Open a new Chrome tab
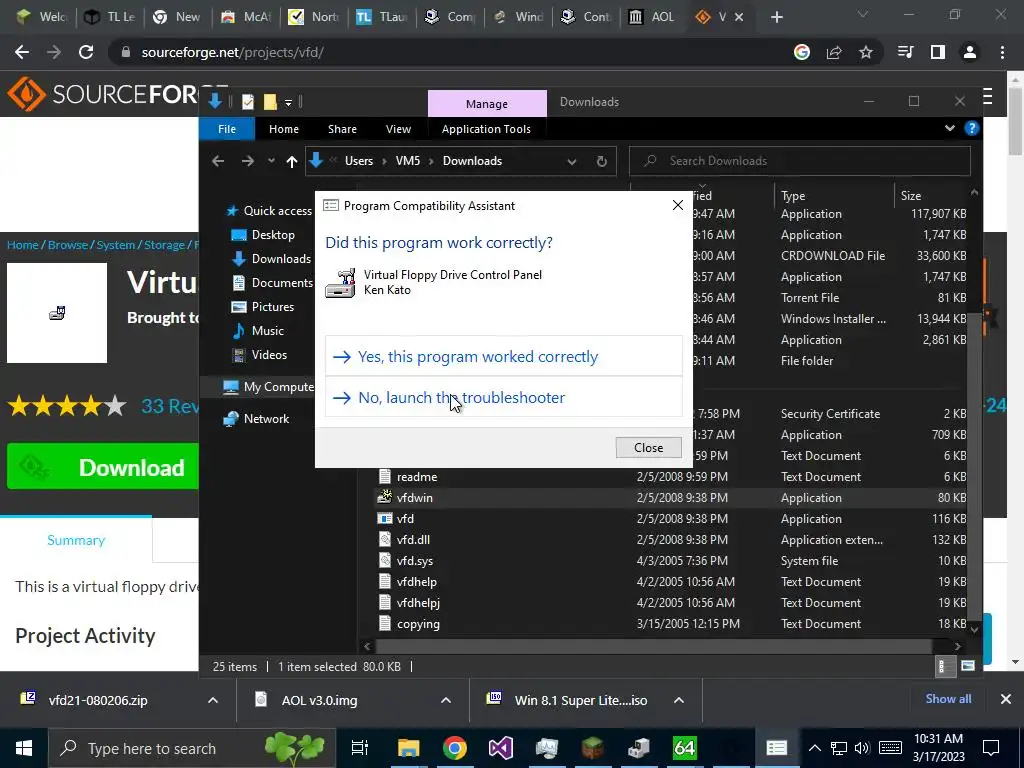The height and width of the screenshot is (768, 1024). coord(776,17)
